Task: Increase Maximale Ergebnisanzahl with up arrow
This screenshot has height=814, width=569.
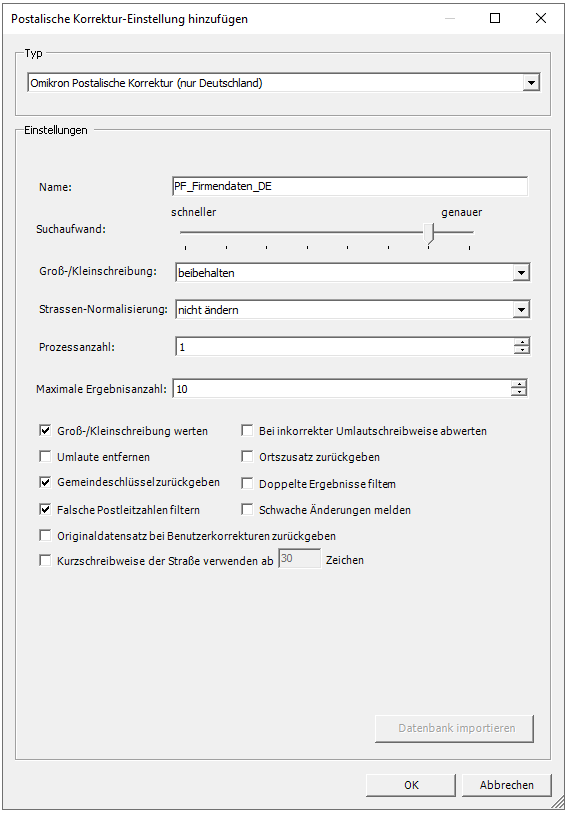Action: (x=518, y=384)
